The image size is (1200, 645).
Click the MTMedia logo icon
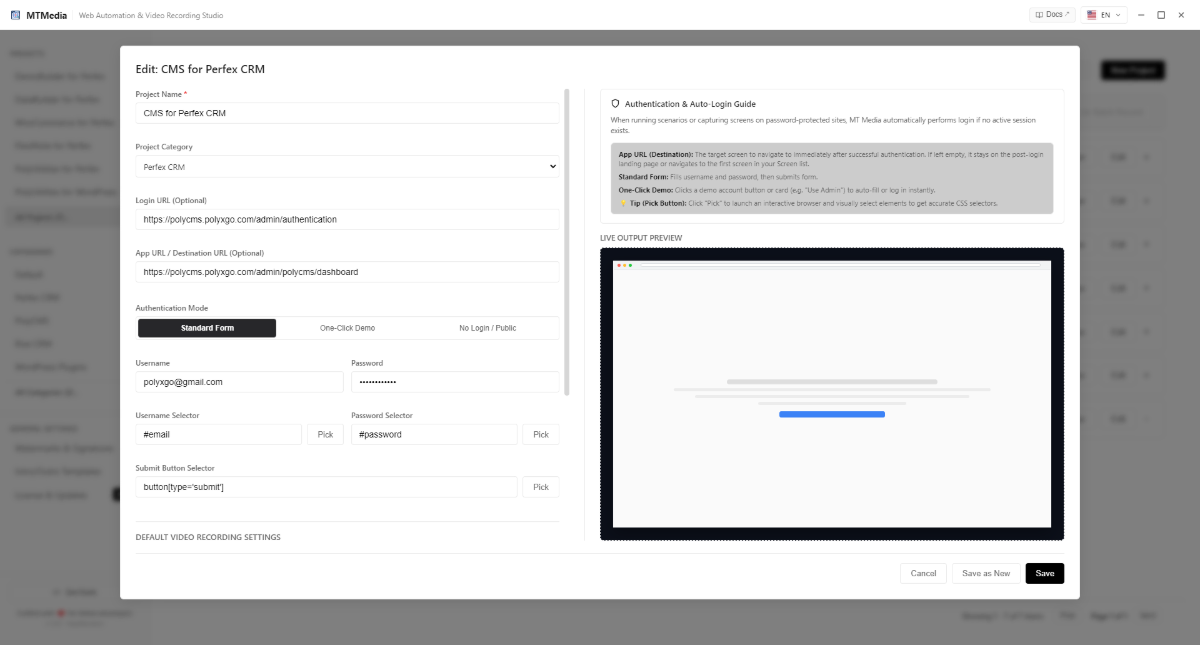pyautogui.click(x=15, y=15)
